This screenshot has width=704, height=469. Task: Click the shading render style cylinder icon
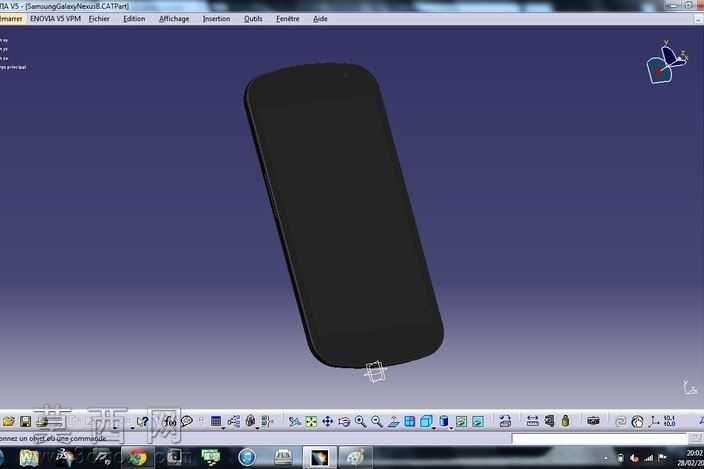(444, 421)
